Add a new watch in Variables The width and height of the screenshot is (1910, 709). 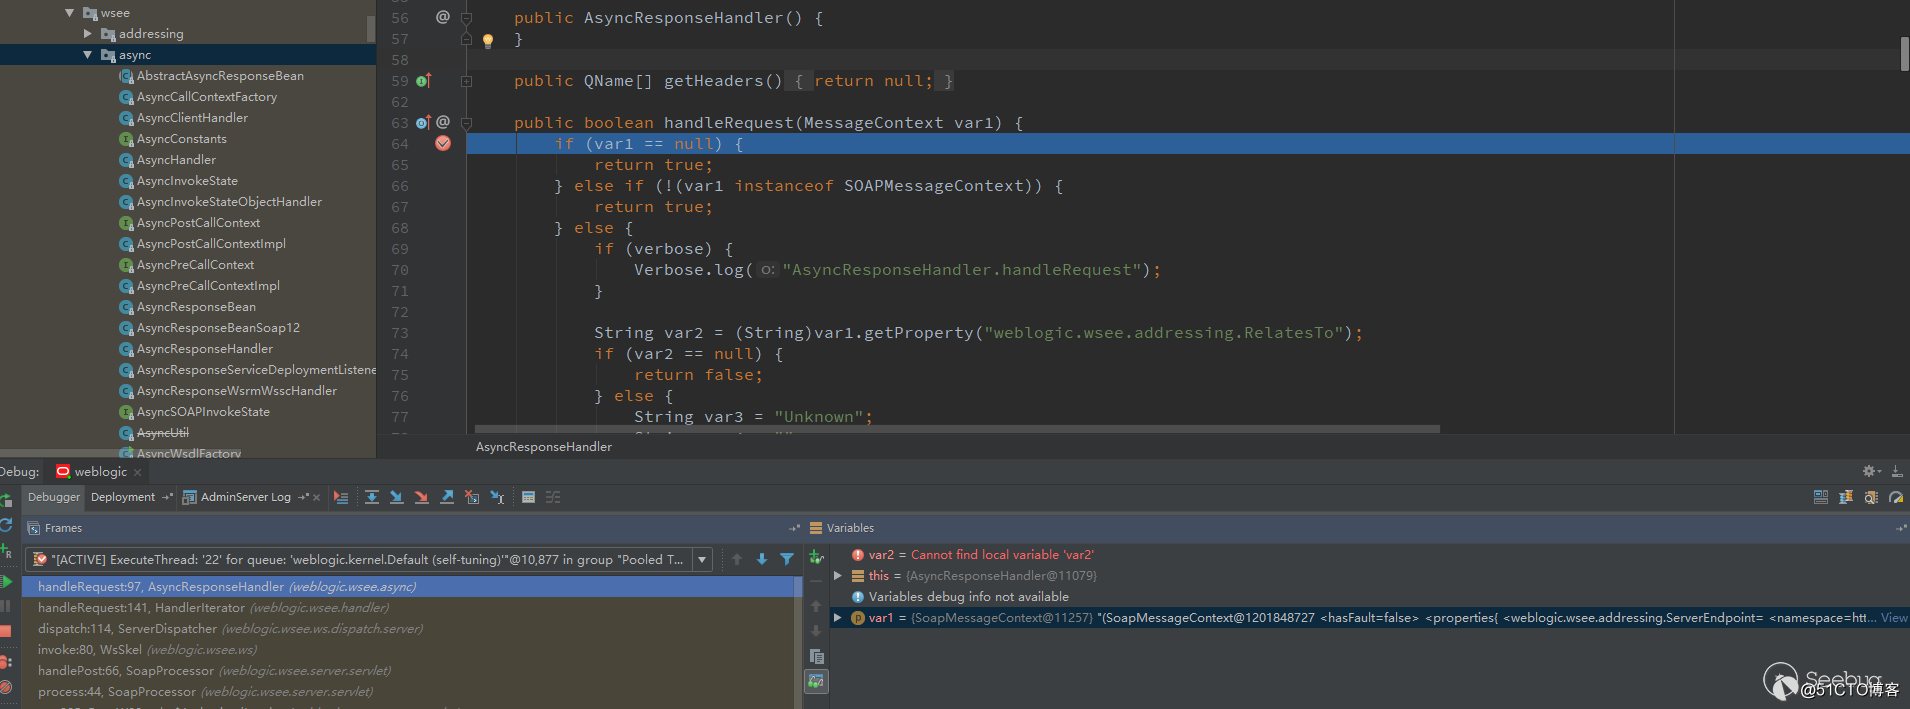pos(816,557)
